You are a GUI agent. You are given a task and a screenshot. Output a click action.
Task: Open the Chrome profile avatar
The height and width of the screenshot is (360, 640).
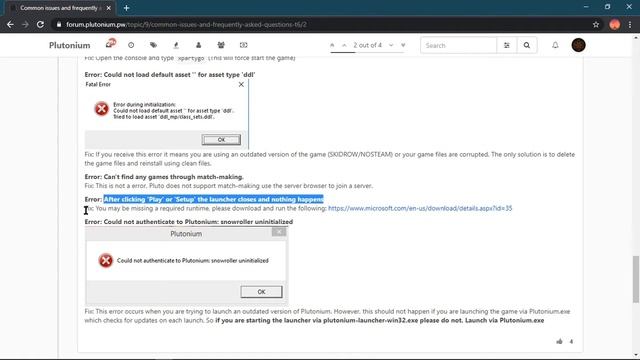[x=614, y=24]
